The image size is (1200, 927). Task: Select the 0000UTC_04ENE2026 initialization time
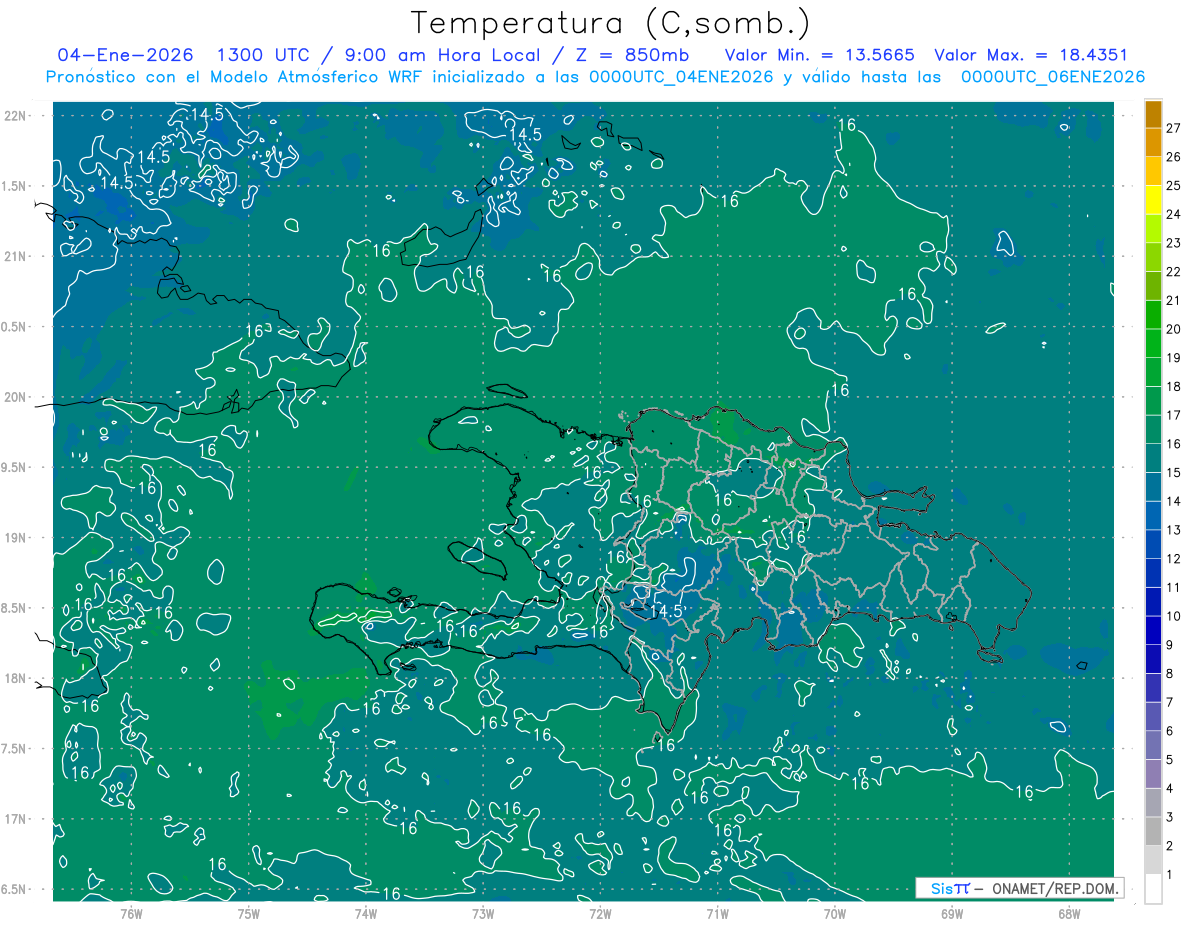pyautogui.click(x=681, y=77)
